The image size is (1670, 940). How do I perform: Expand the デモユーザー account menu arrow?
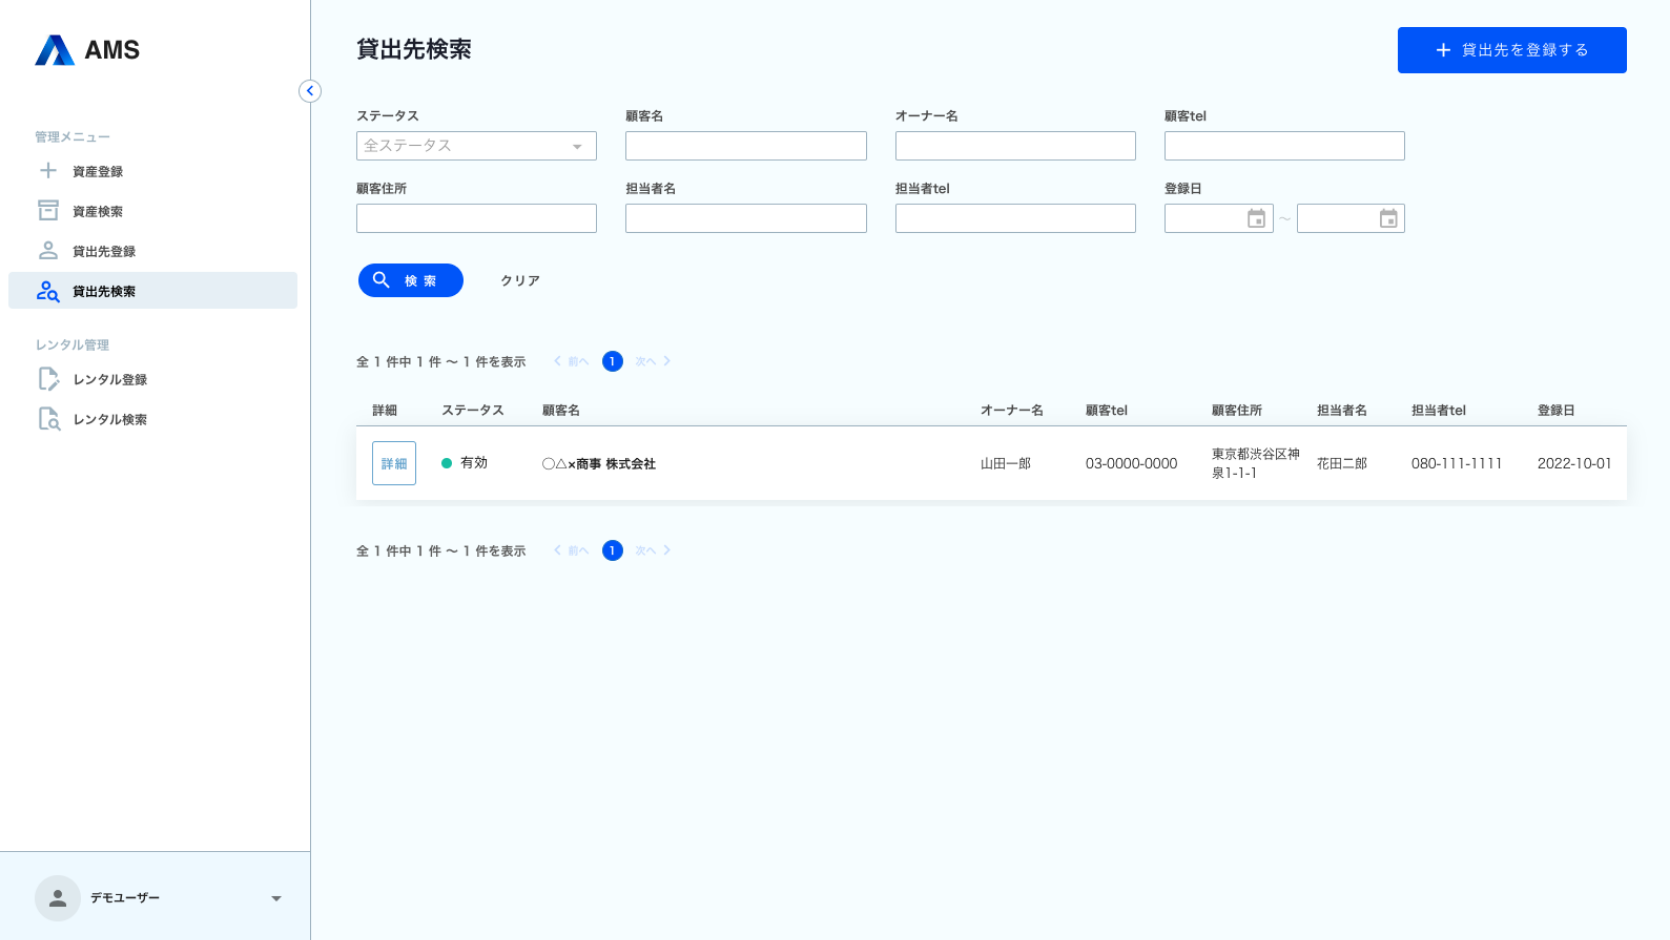click(276, 898)
